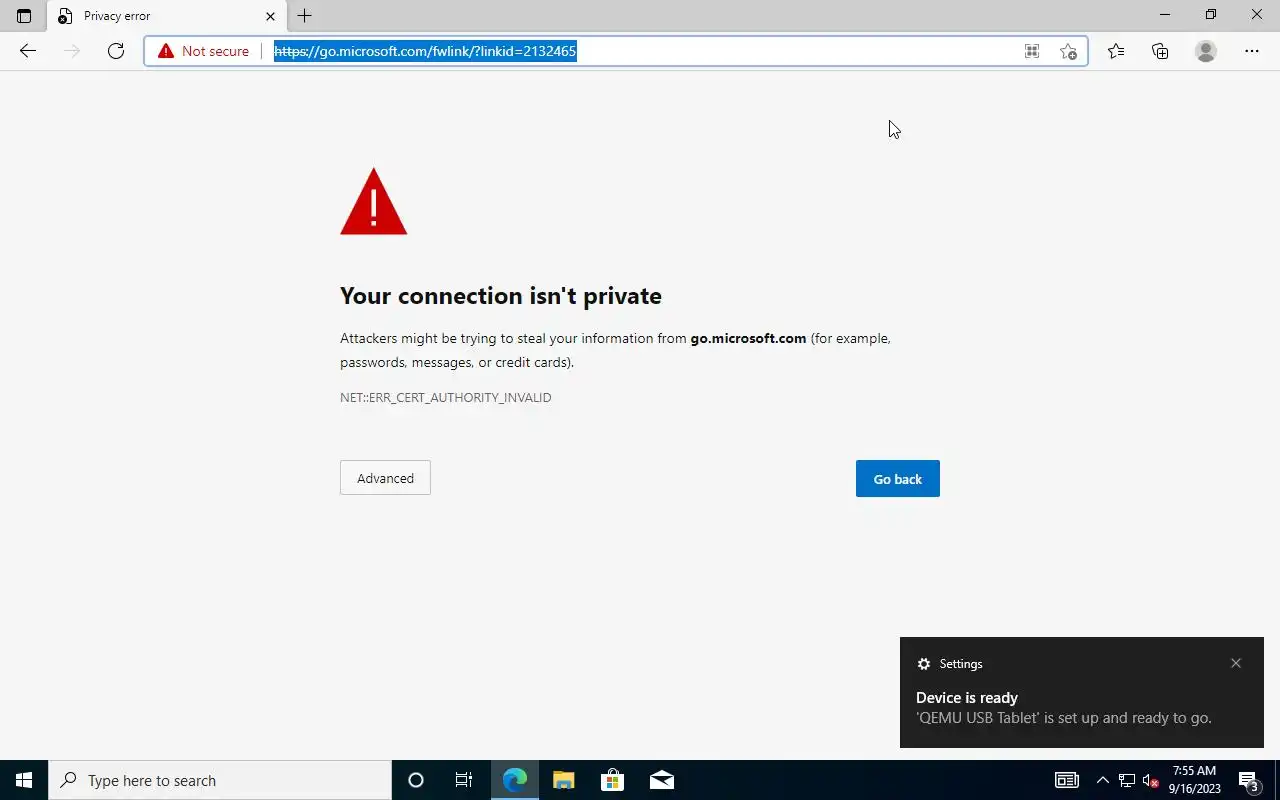Minimize the Edge browser window

pos(1164,15)
